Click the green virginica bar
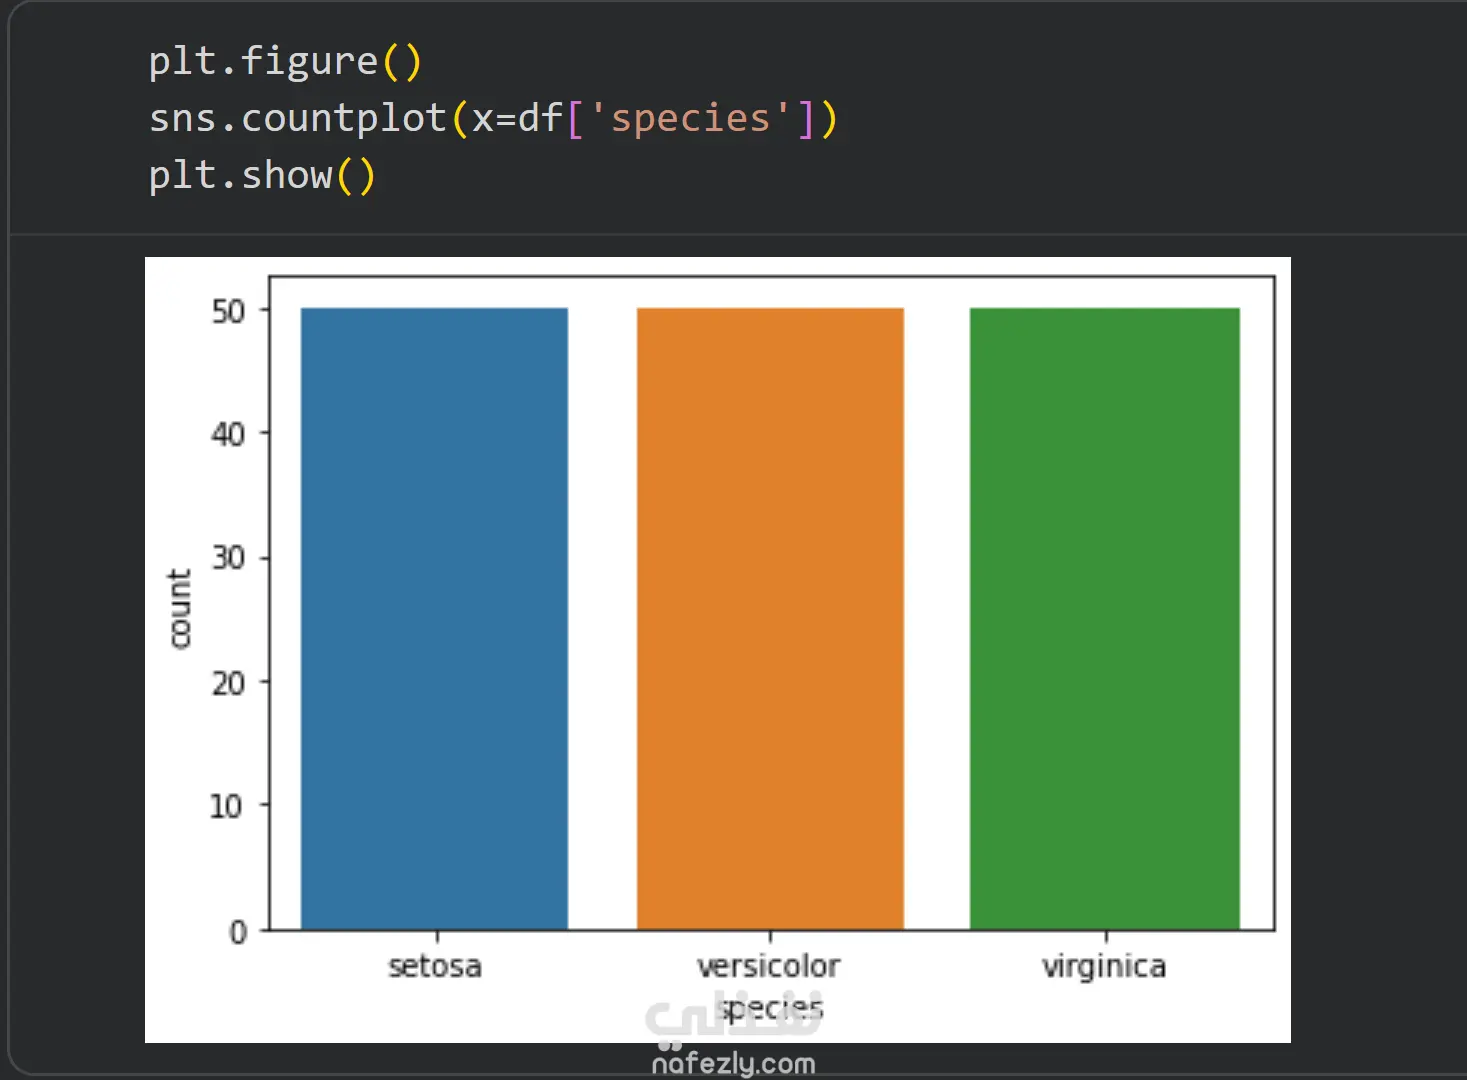The height and width of the screenshot is (1080, 1467). [x=1104, y=618]
